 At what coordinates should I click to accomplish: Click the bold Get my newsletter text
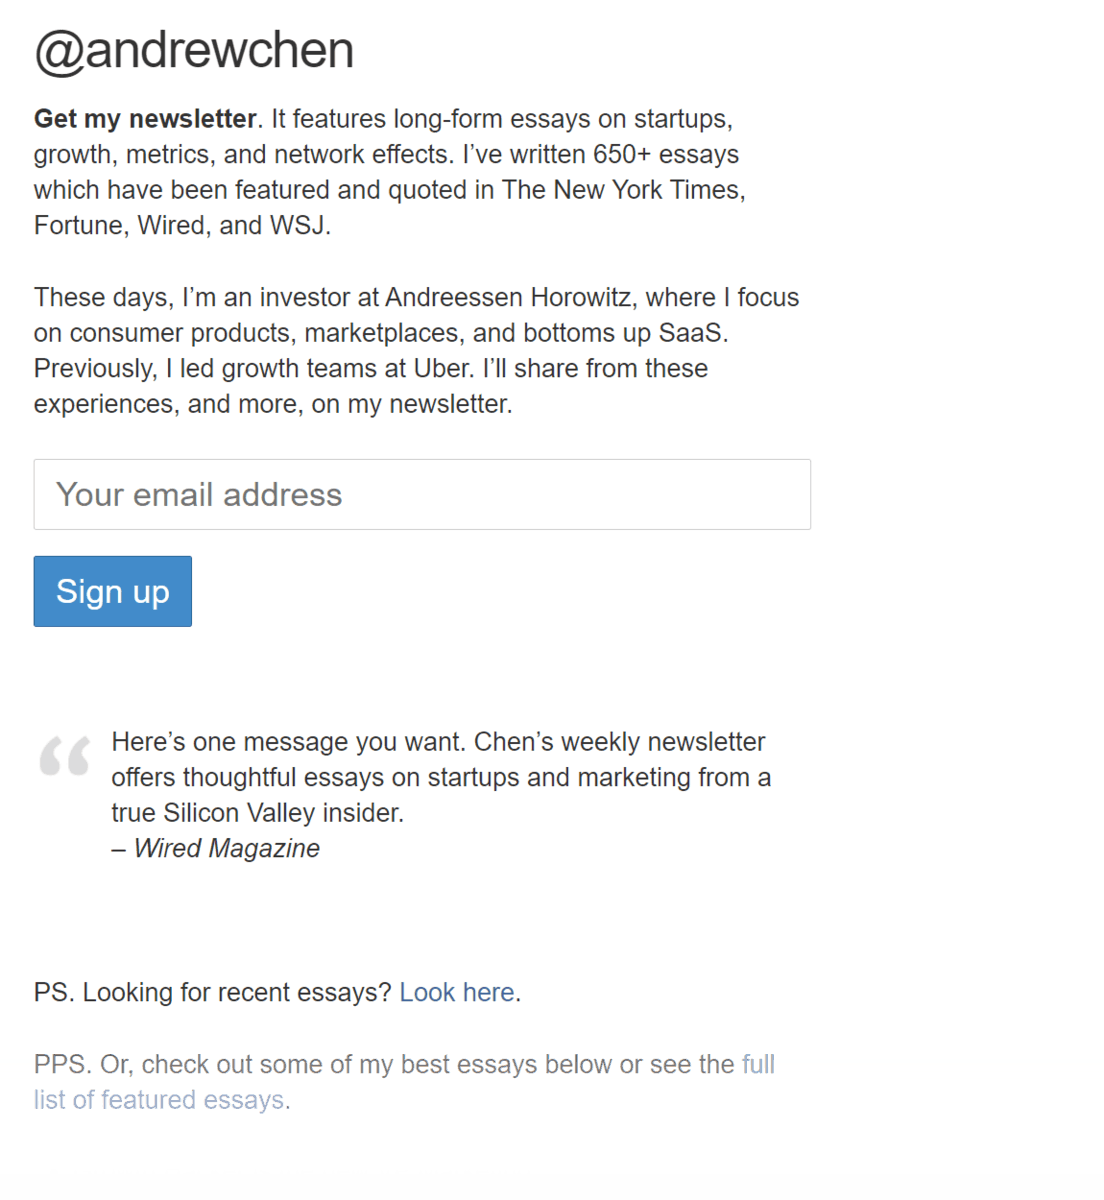(x=145, y=119)
